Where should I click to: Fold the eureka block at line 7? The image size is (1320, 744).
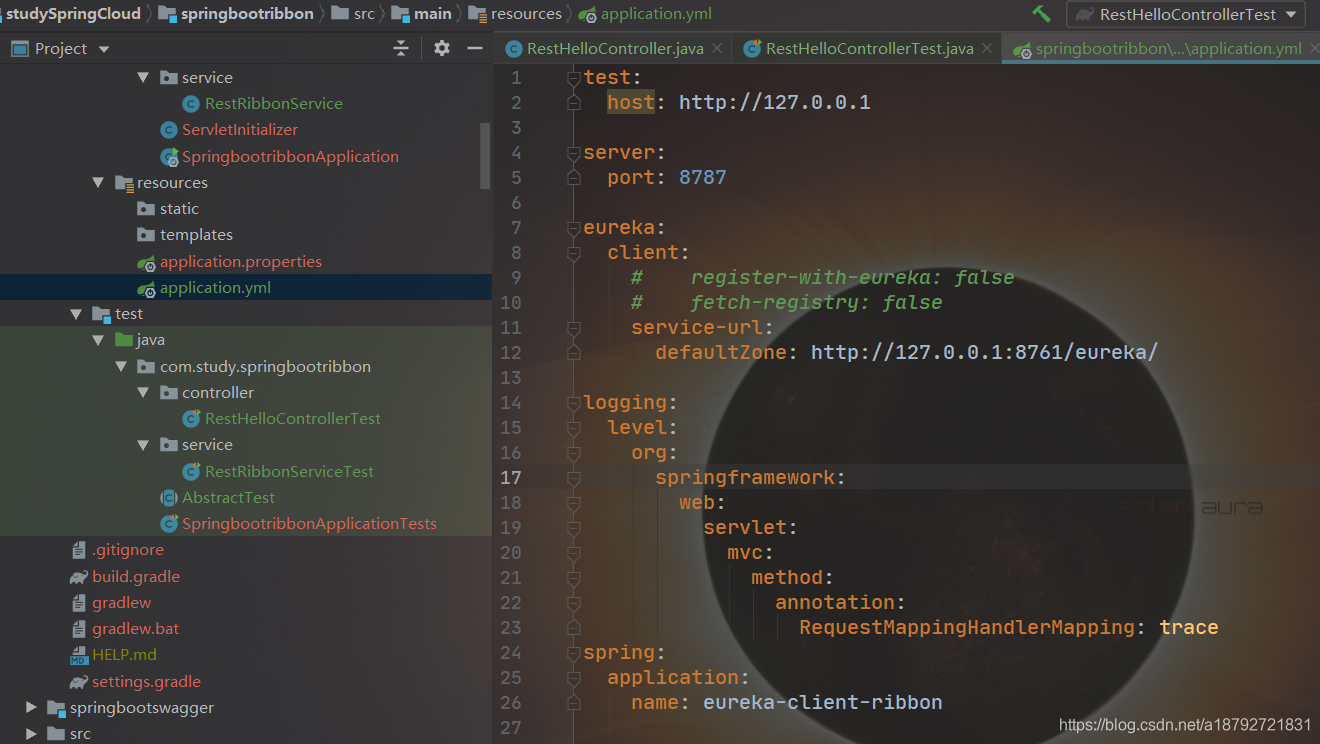574,227
